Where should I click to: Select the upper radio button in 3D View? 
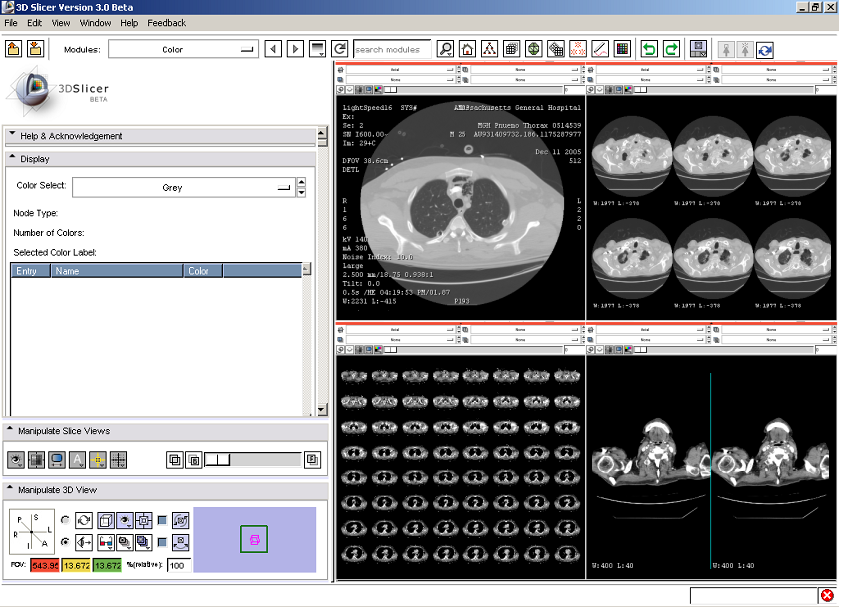pos(65,520)
